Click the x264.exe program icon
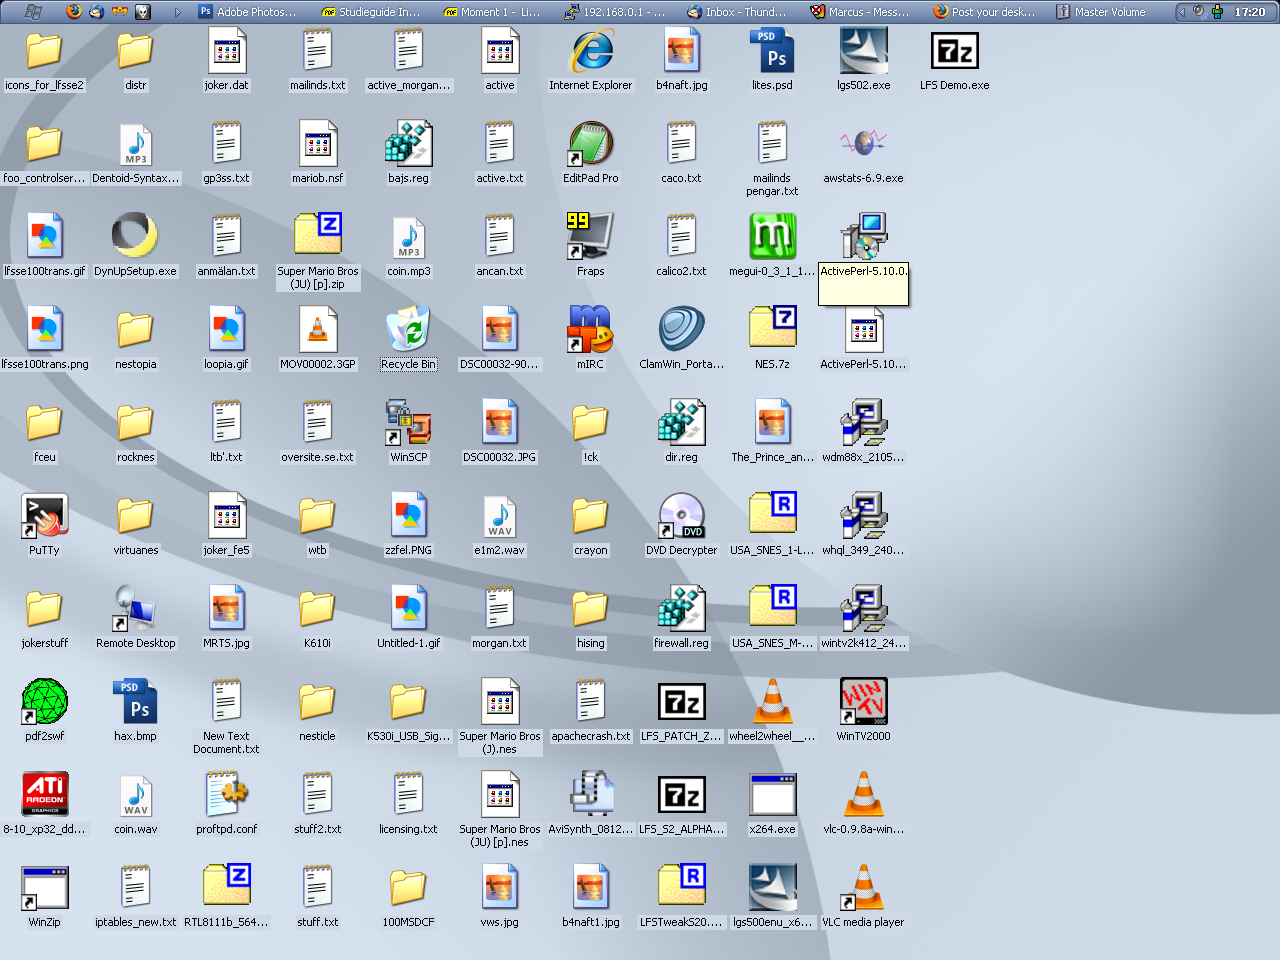The image size is (1280, 960). (772, 795)
